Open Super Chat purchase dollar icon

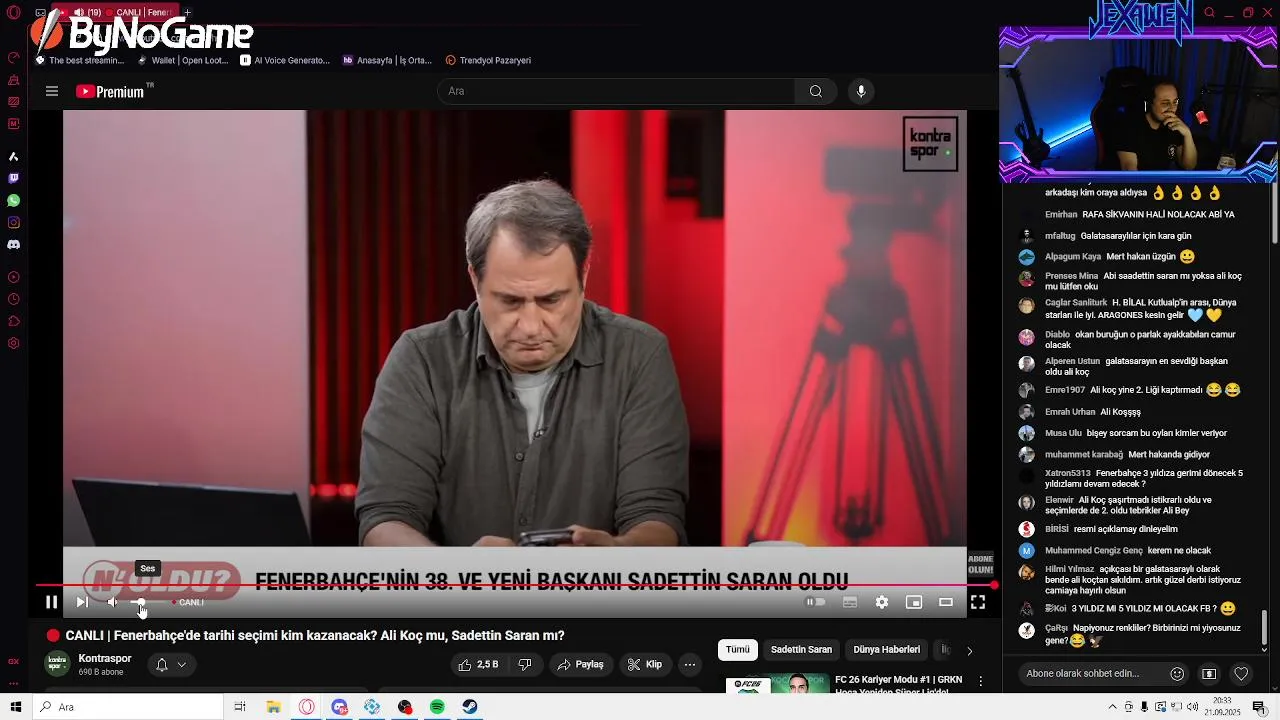pos(1209,674)
